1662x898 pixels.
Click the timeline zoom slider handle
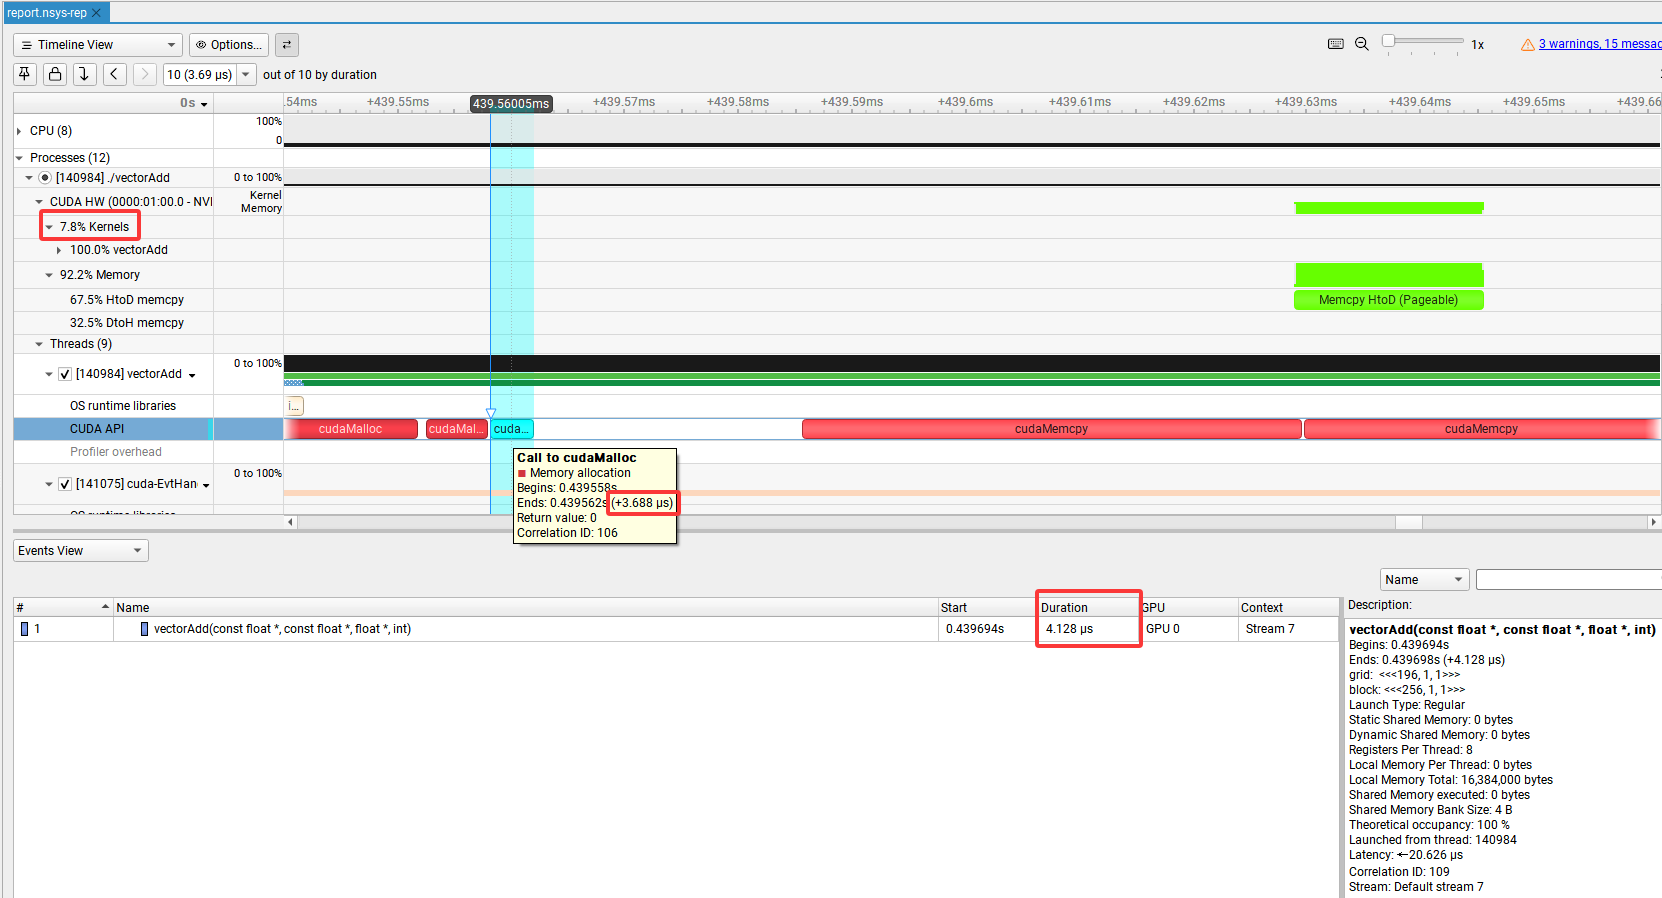click(1388, 41)
